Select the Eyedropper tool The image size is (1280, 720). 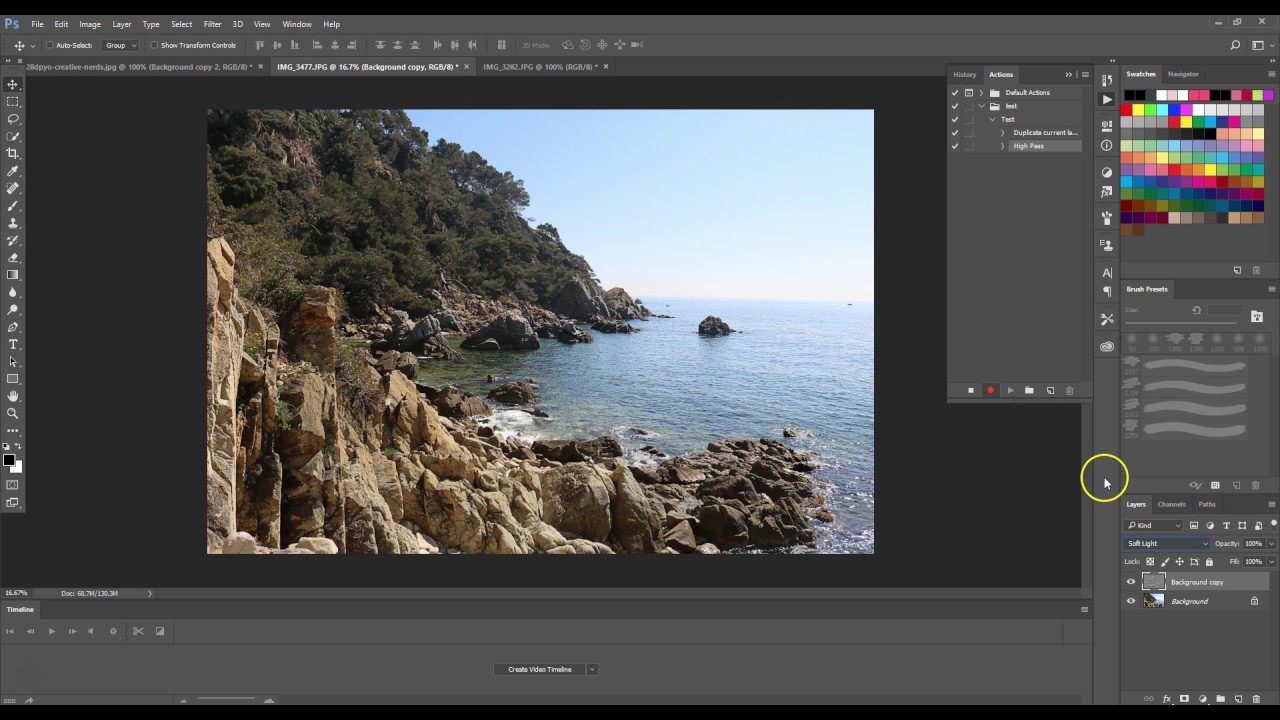[x=13, y=171]
